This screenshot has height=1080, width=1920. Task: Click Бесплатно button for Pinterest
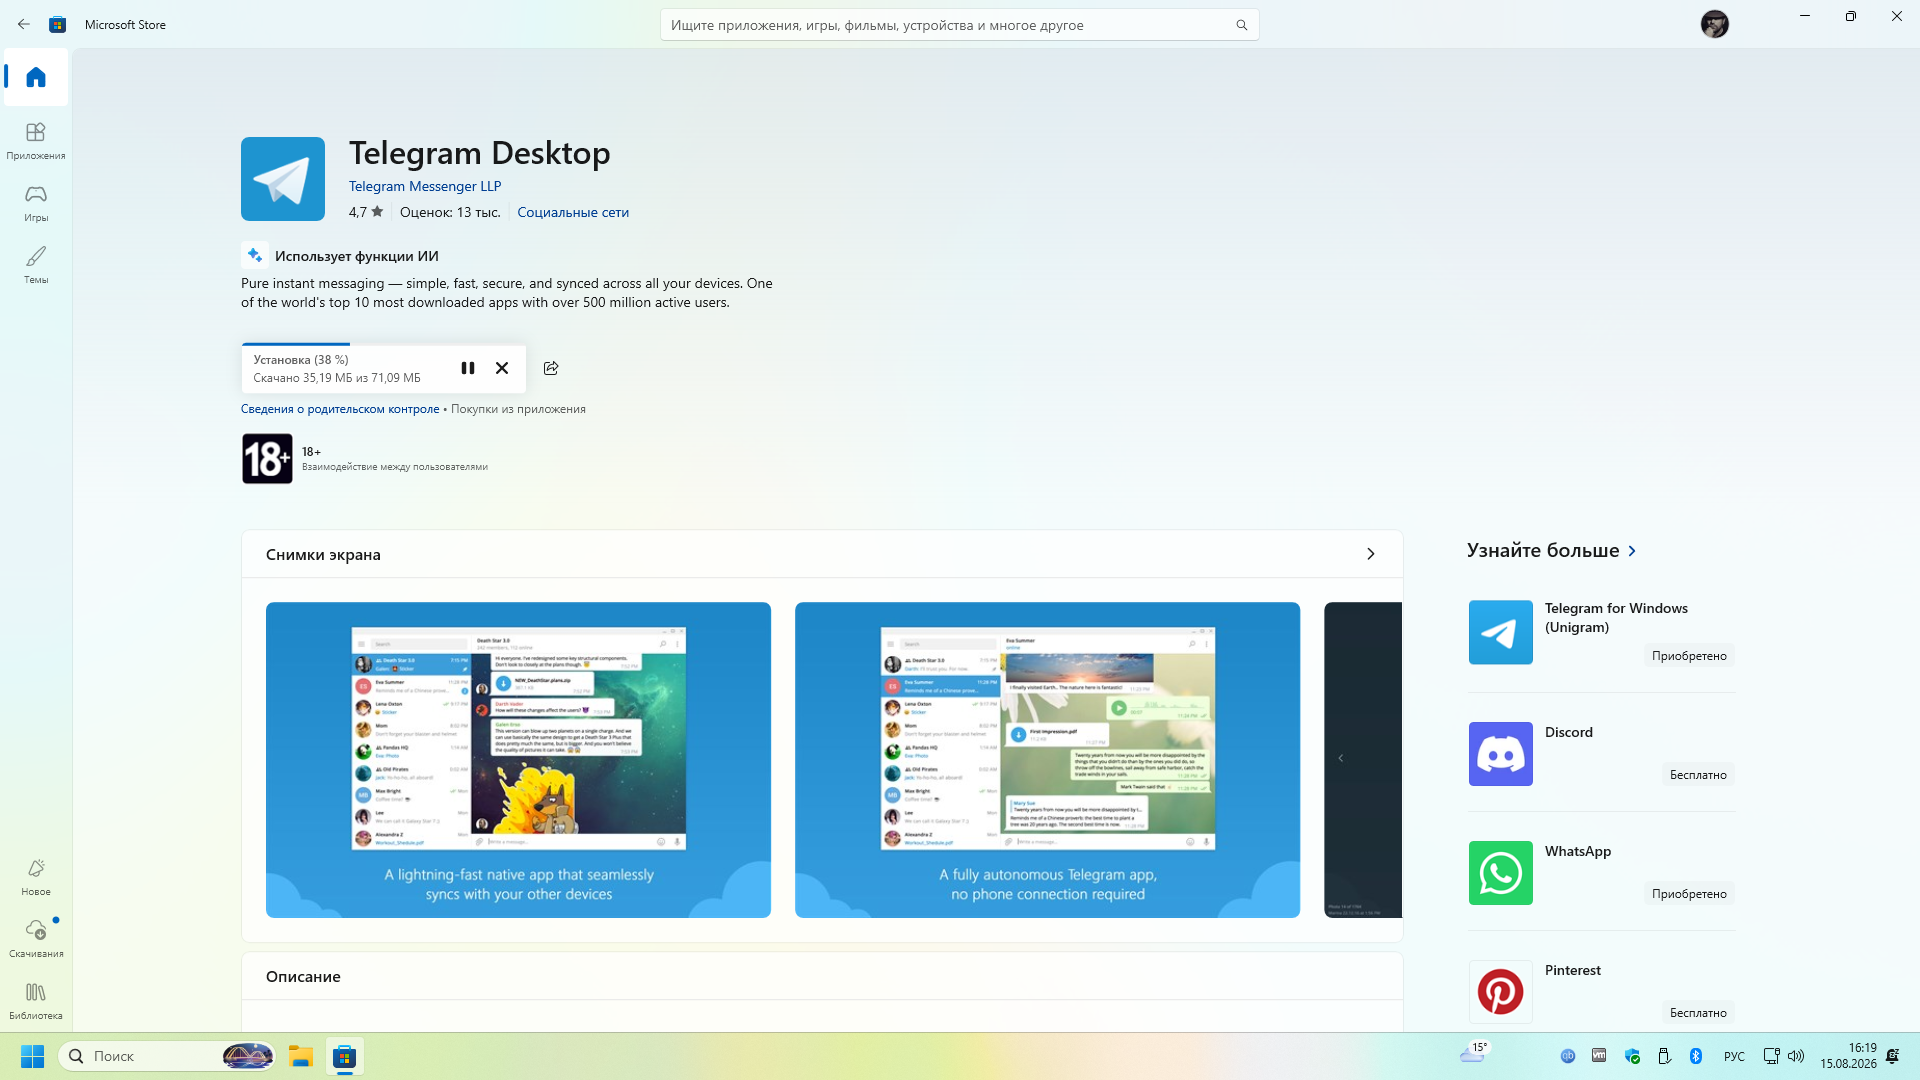click(1698, 1013)
